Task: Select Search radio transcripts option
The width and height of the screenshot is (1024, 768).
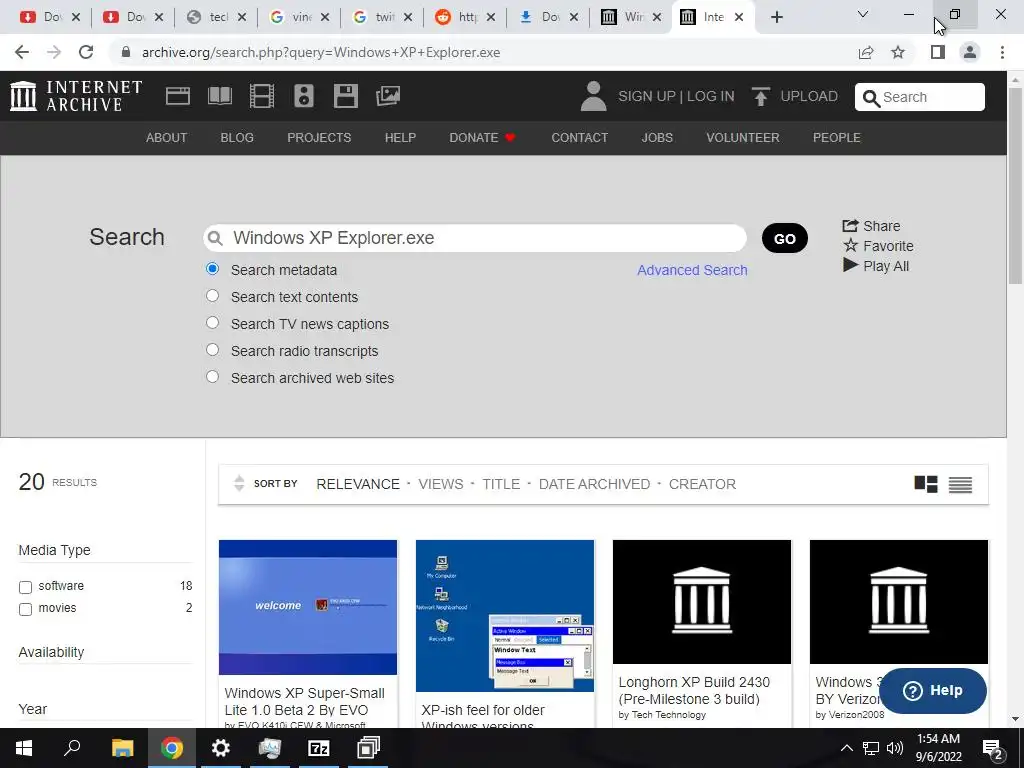Action: click(x=212, y=349)
